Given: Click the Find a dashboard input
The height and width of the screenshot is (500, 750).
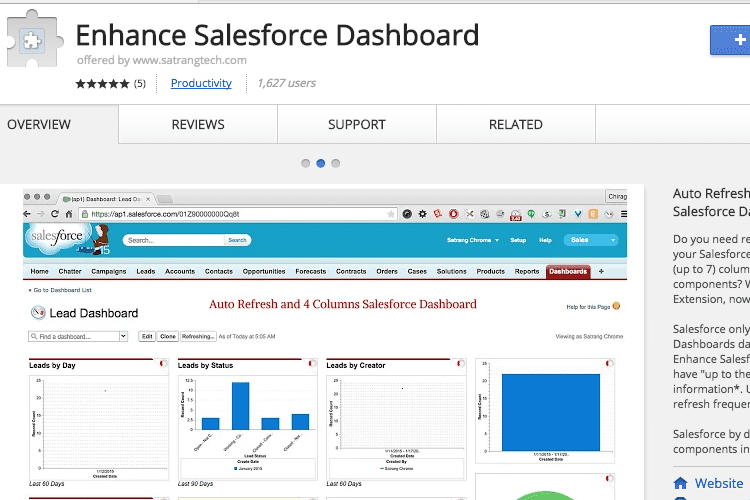Looking at the screenshot, I should click(x=74, y=336).
